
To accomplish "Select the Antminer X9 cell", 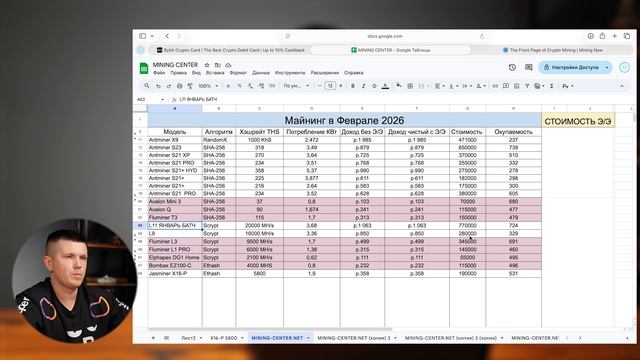I will (175, 140).
